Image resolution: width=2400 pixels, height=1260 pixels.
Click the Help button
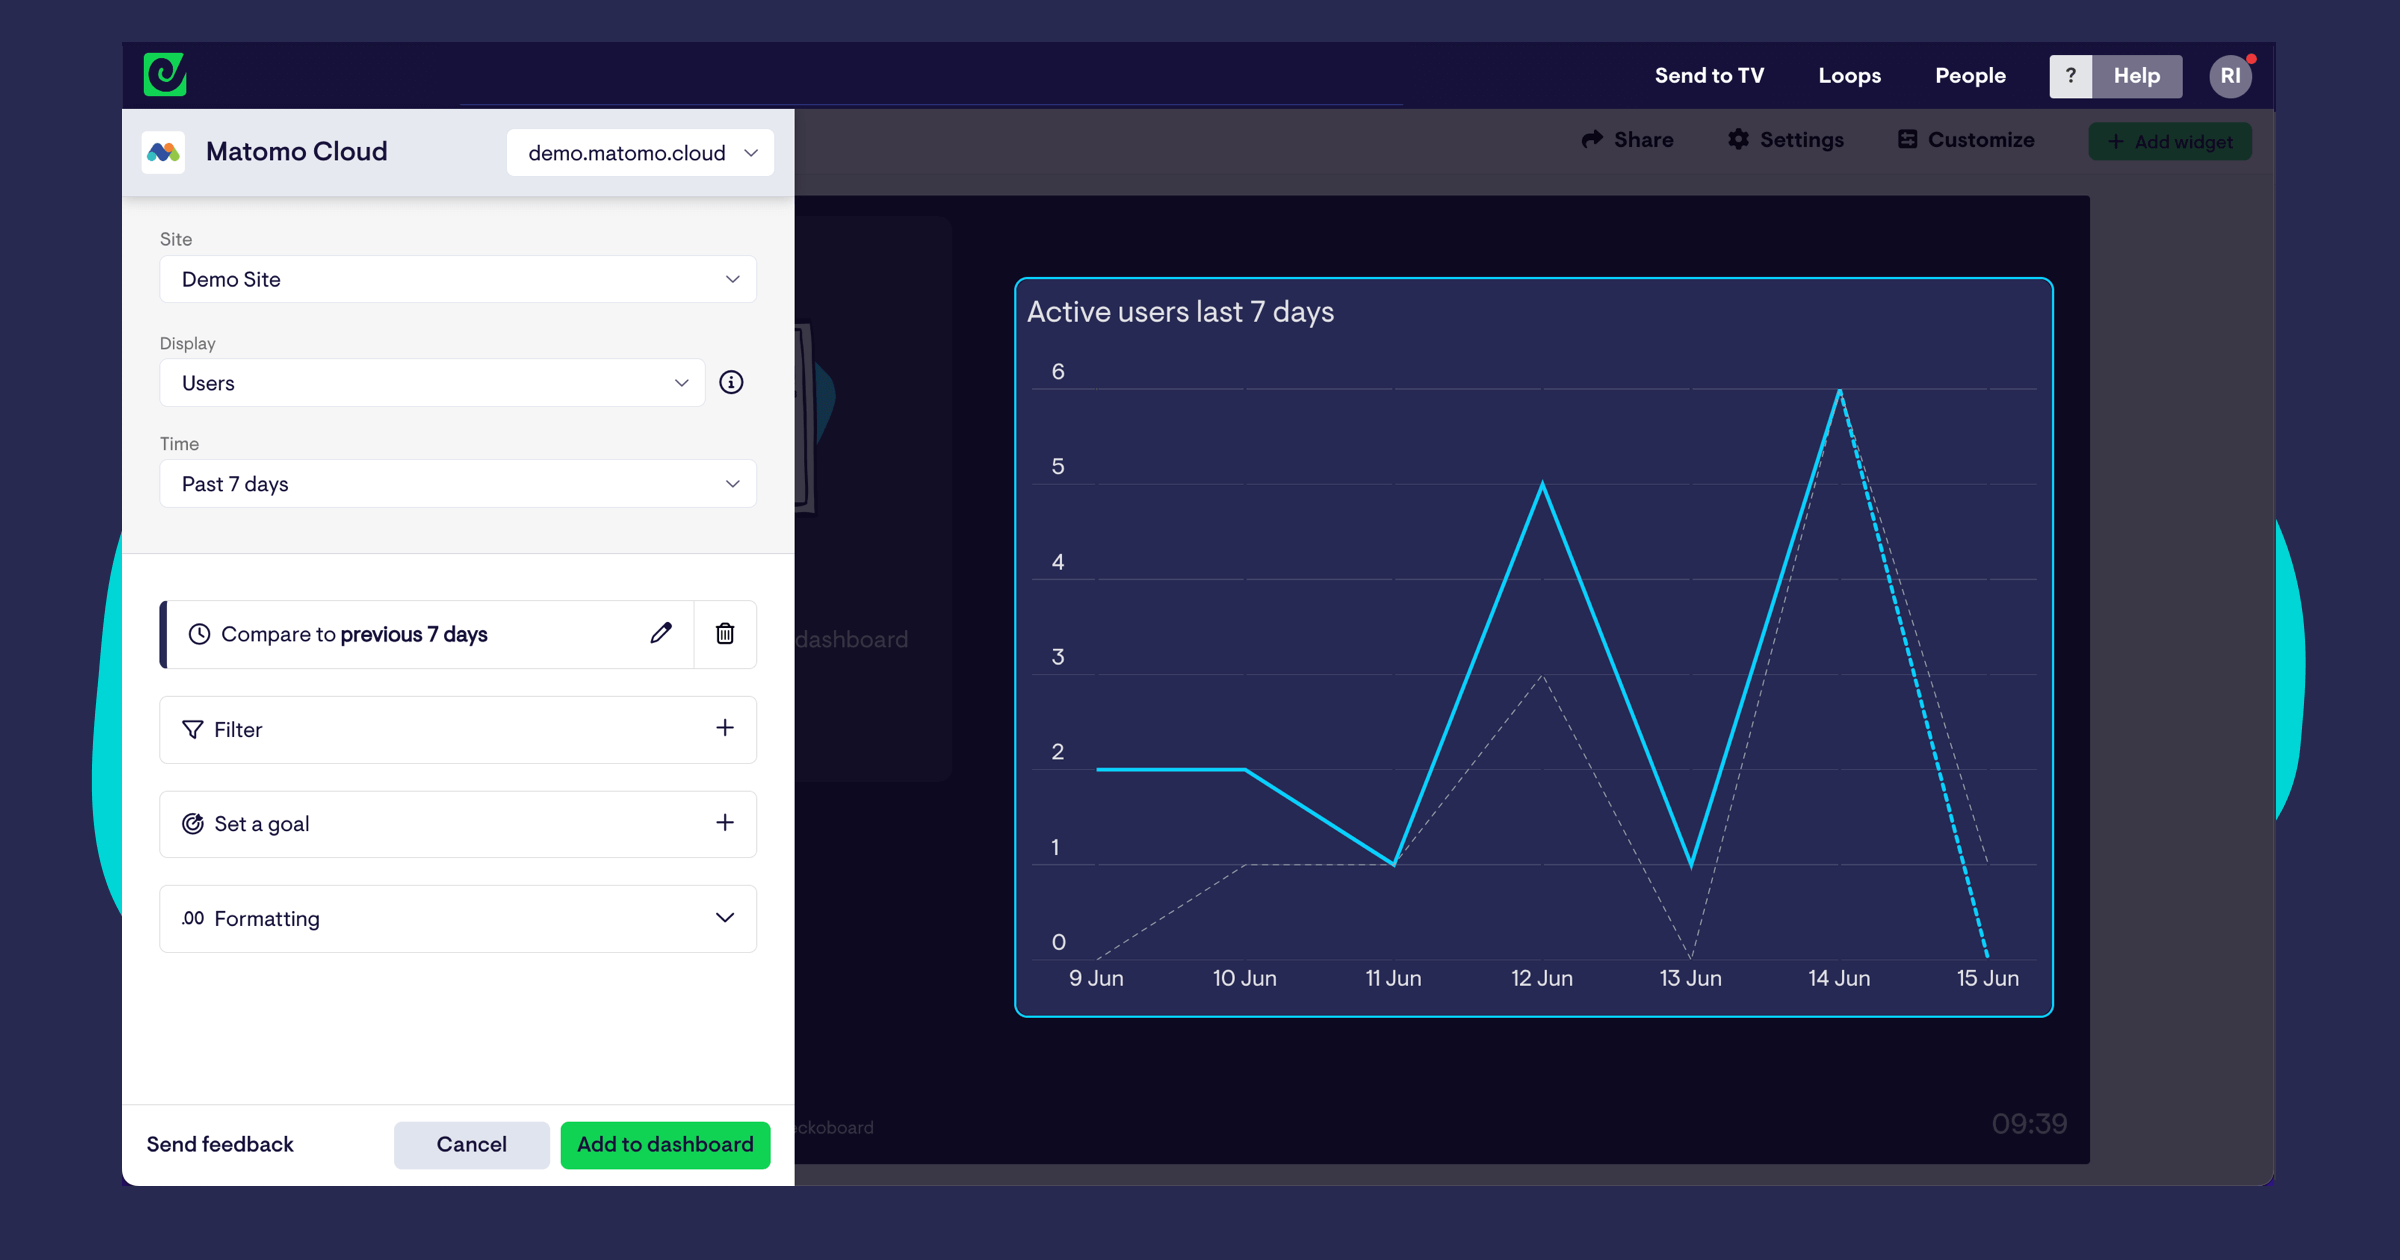click(2137, 76)
